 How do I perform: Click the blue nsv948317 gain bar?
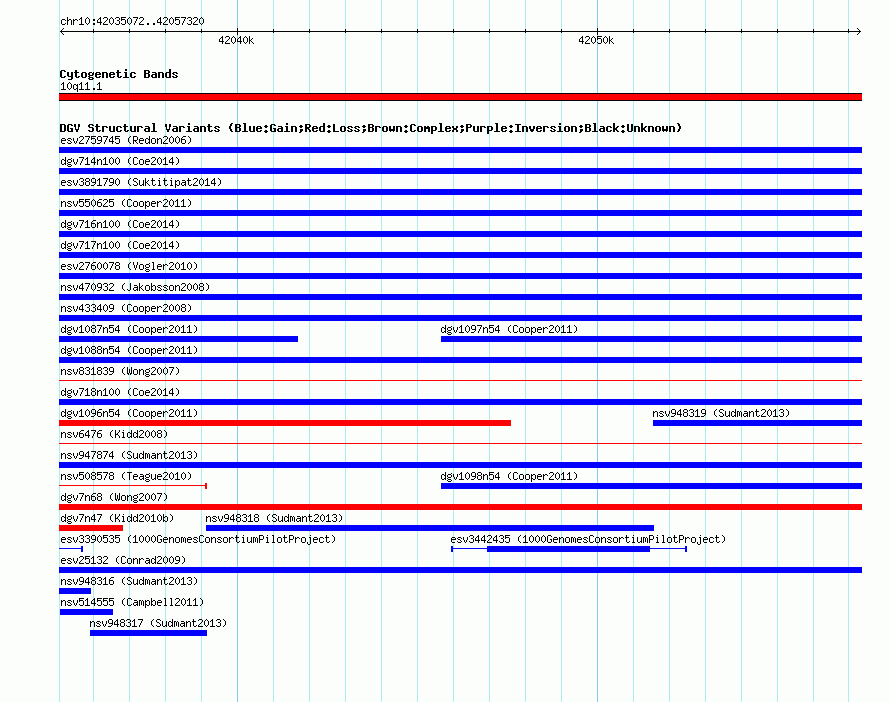148,633
